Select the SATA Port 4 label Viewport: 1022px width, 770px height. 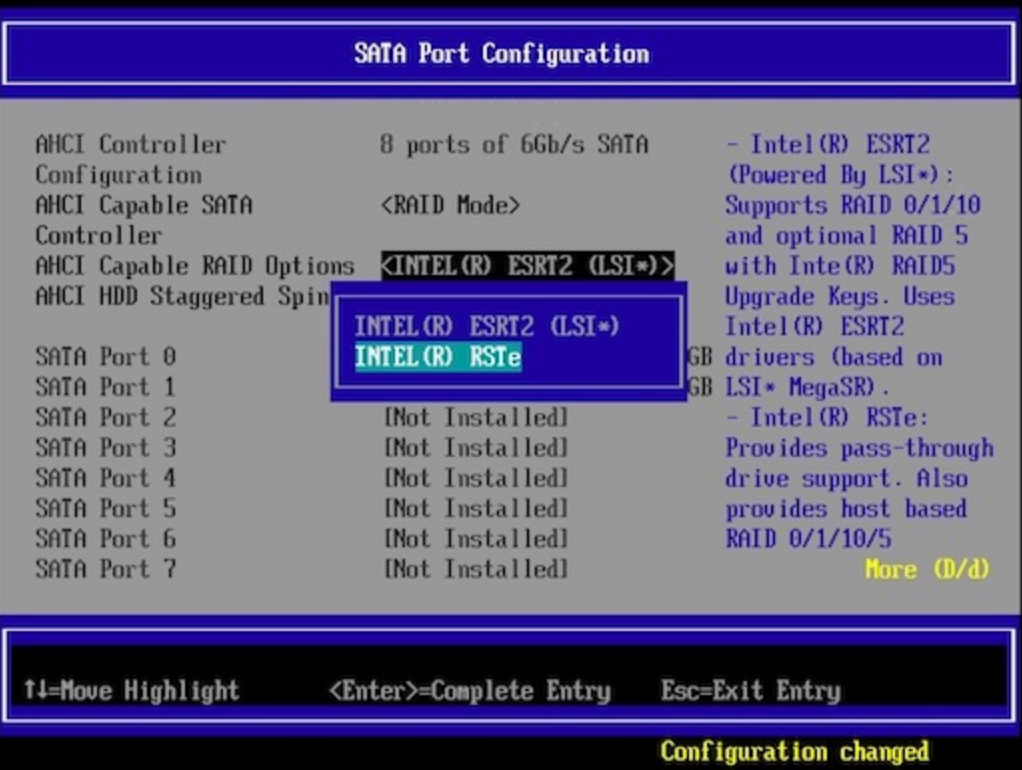(105, 478)
